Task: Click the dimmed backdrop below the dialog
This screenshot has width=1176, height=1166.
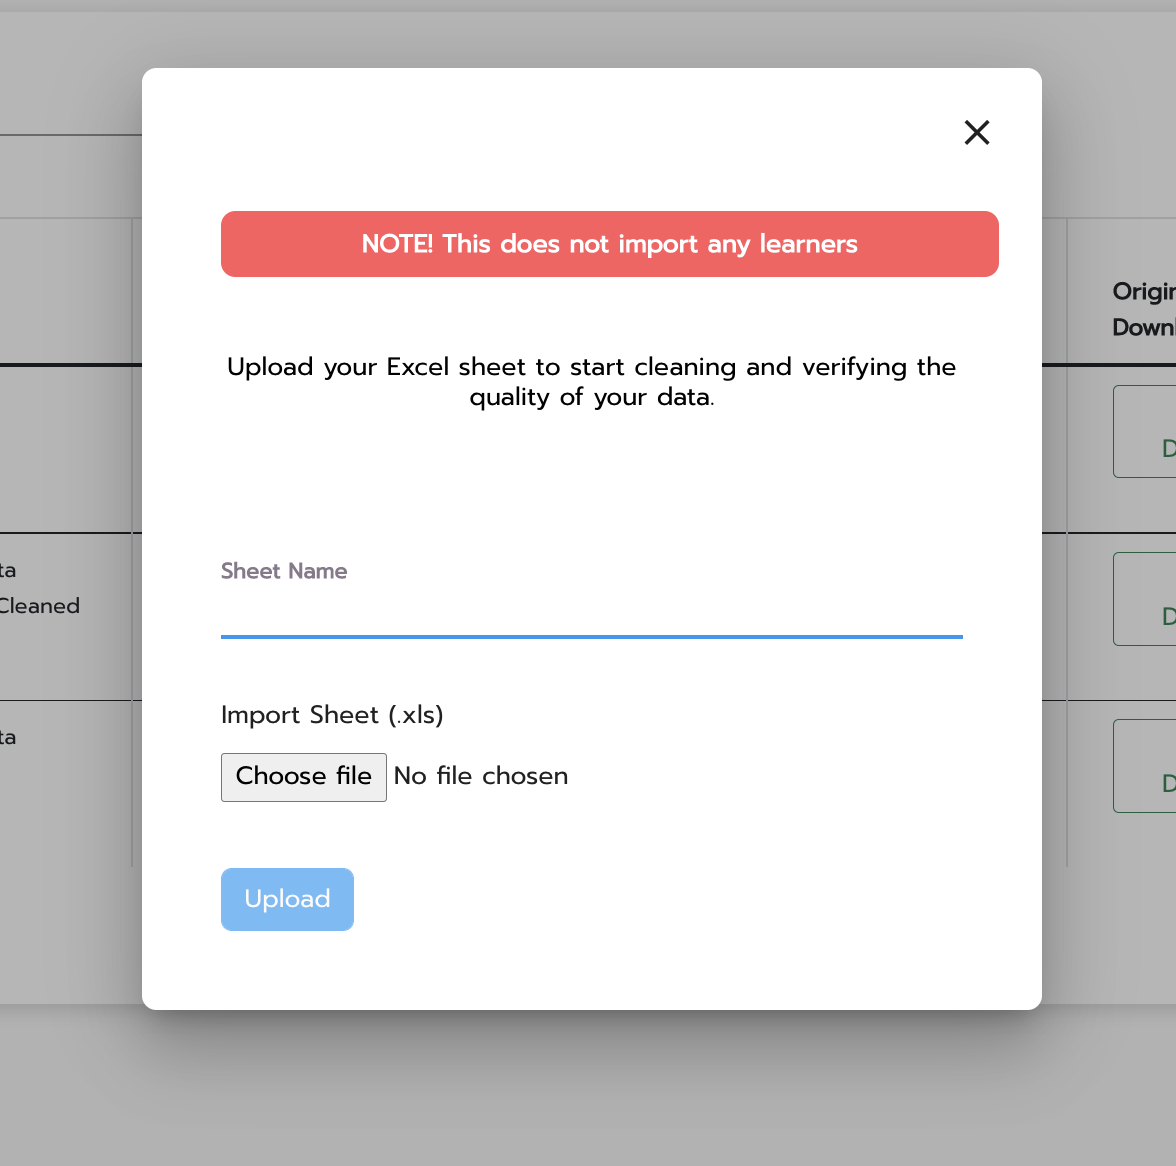Action: (588, 1090)
